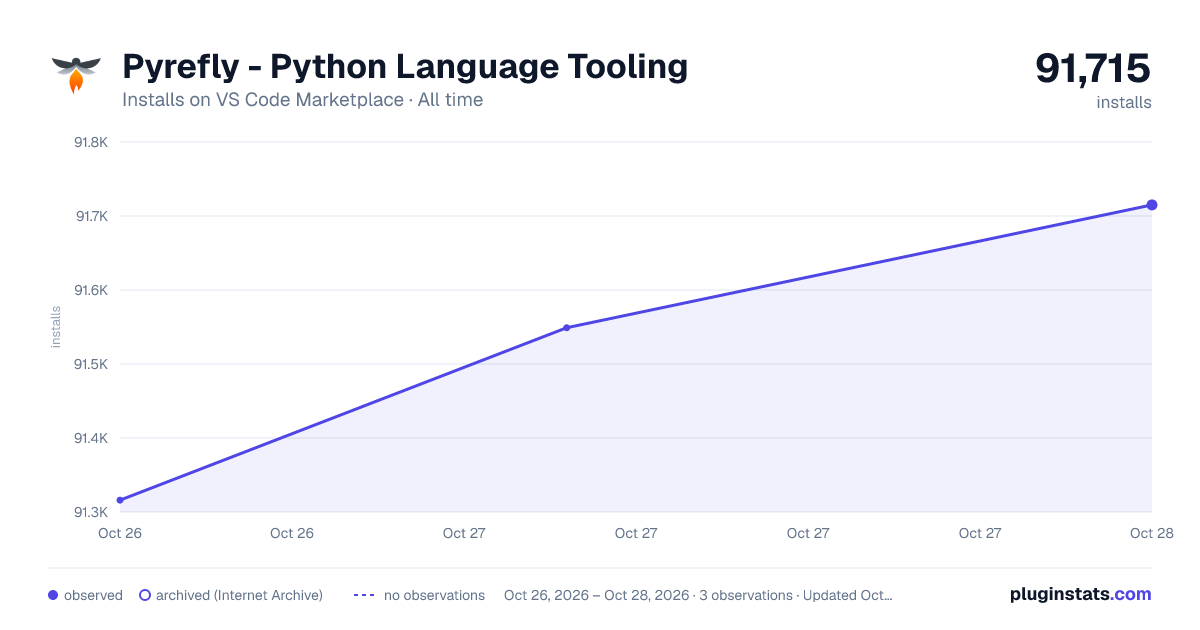Click the Oct 28 data point on the line
This screenshot has height=630, width=1200.
coord(1152,205)
